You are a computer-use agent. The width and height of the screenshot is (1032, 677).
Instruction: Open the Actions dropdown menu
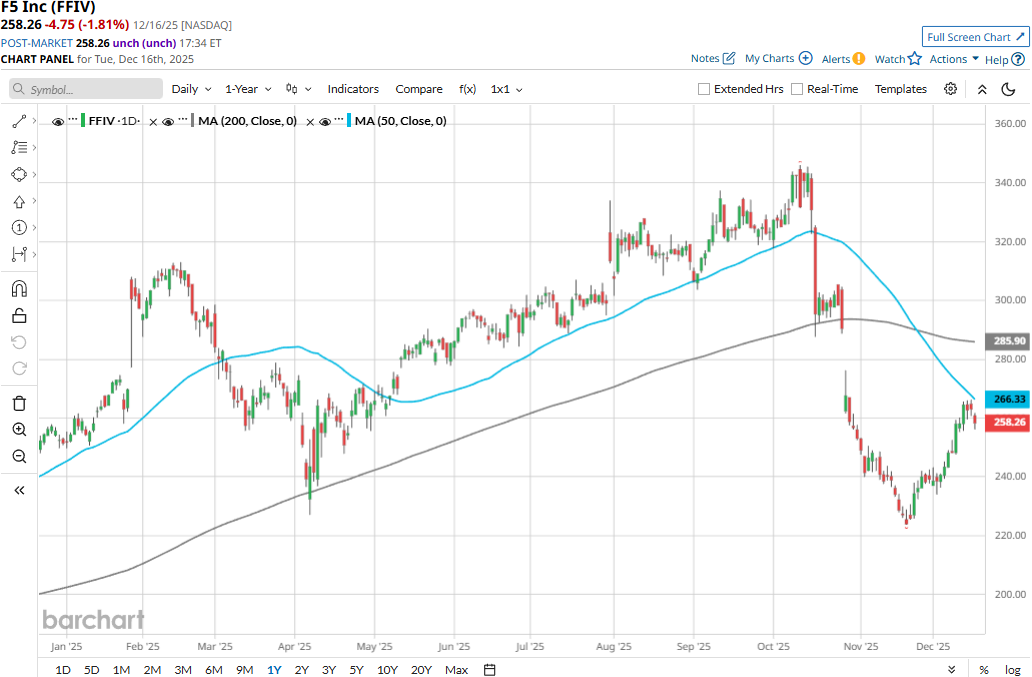click(x=954, y=59)
